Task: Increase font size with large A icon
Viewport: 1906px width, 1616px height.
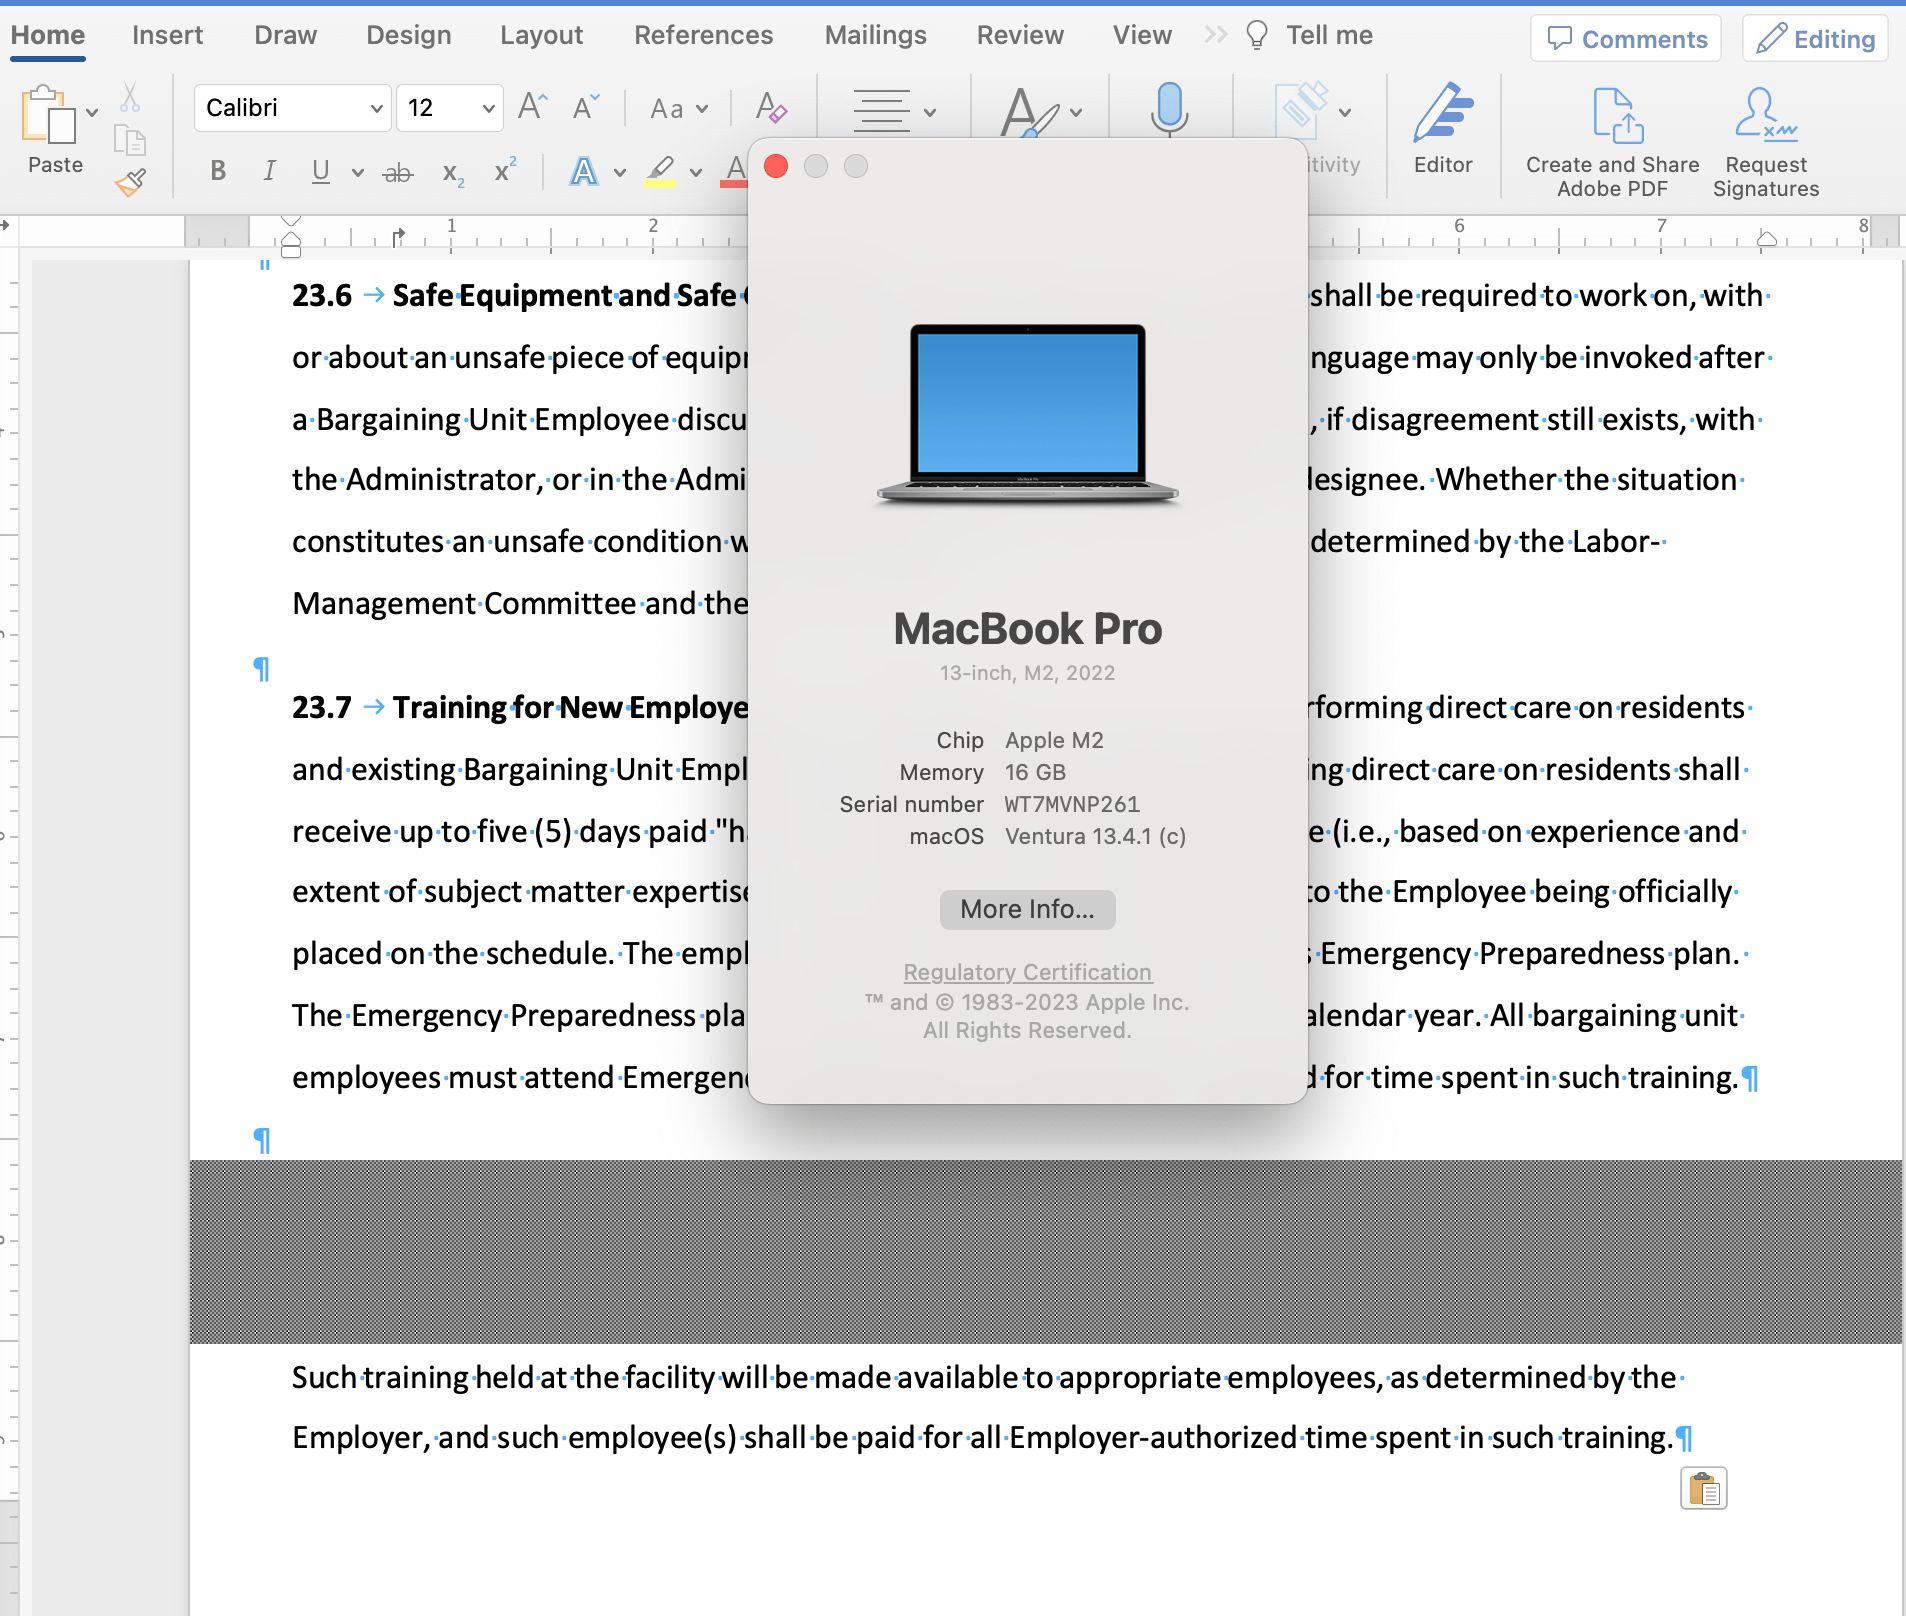Action: [533, 106]
